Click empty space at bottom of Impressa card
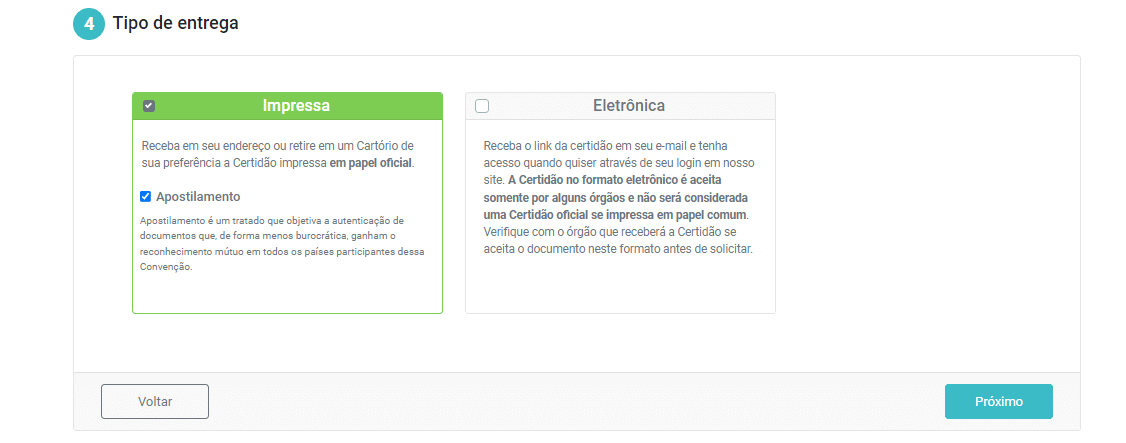This screenshot has width=1126, height=443. click(287, 294)
